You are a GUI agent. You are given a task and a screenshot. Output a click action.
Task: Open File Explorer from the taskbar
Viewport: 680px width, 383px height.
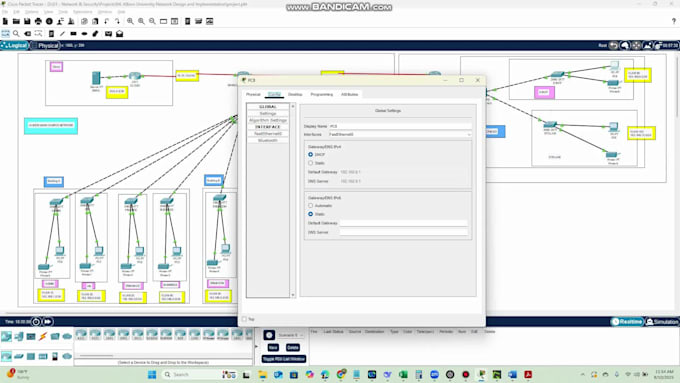[x=262, y=375]
